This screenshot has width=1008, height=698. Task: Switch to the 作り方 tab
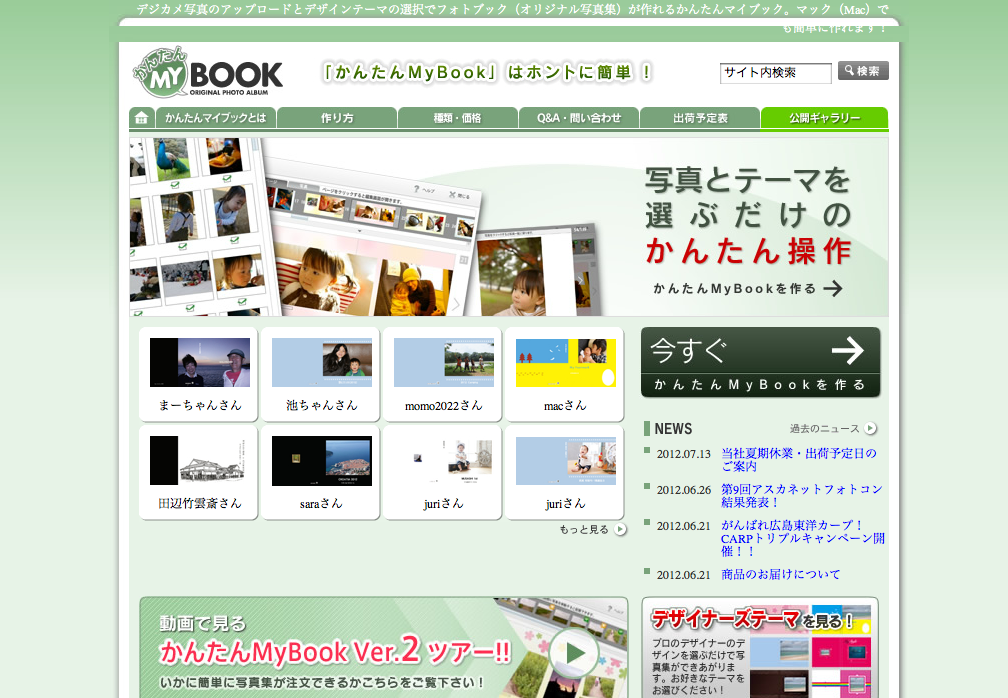pyautogui.click(x=337, y=118)
